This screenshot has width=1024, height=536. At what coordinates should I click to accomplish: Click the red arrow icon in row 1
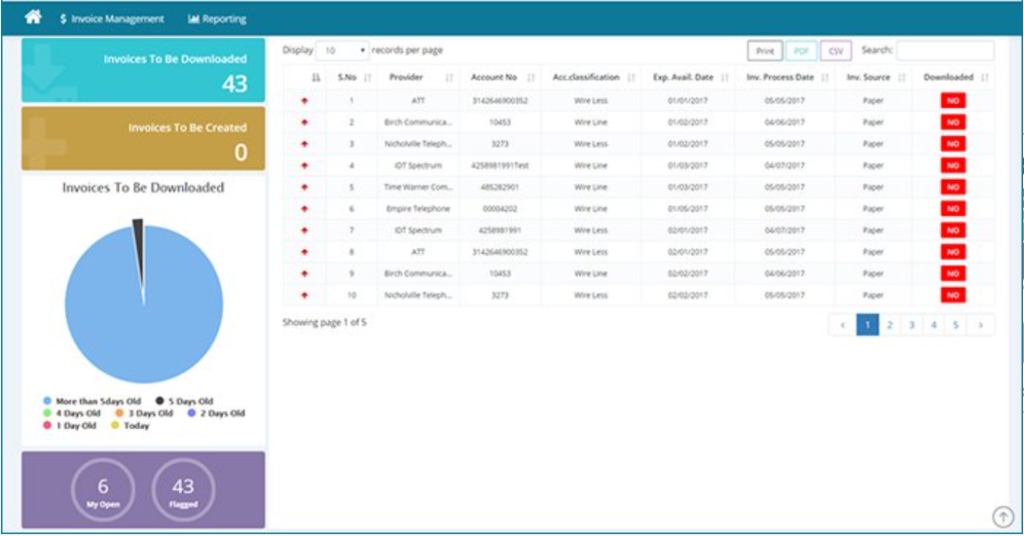[304, 101]
